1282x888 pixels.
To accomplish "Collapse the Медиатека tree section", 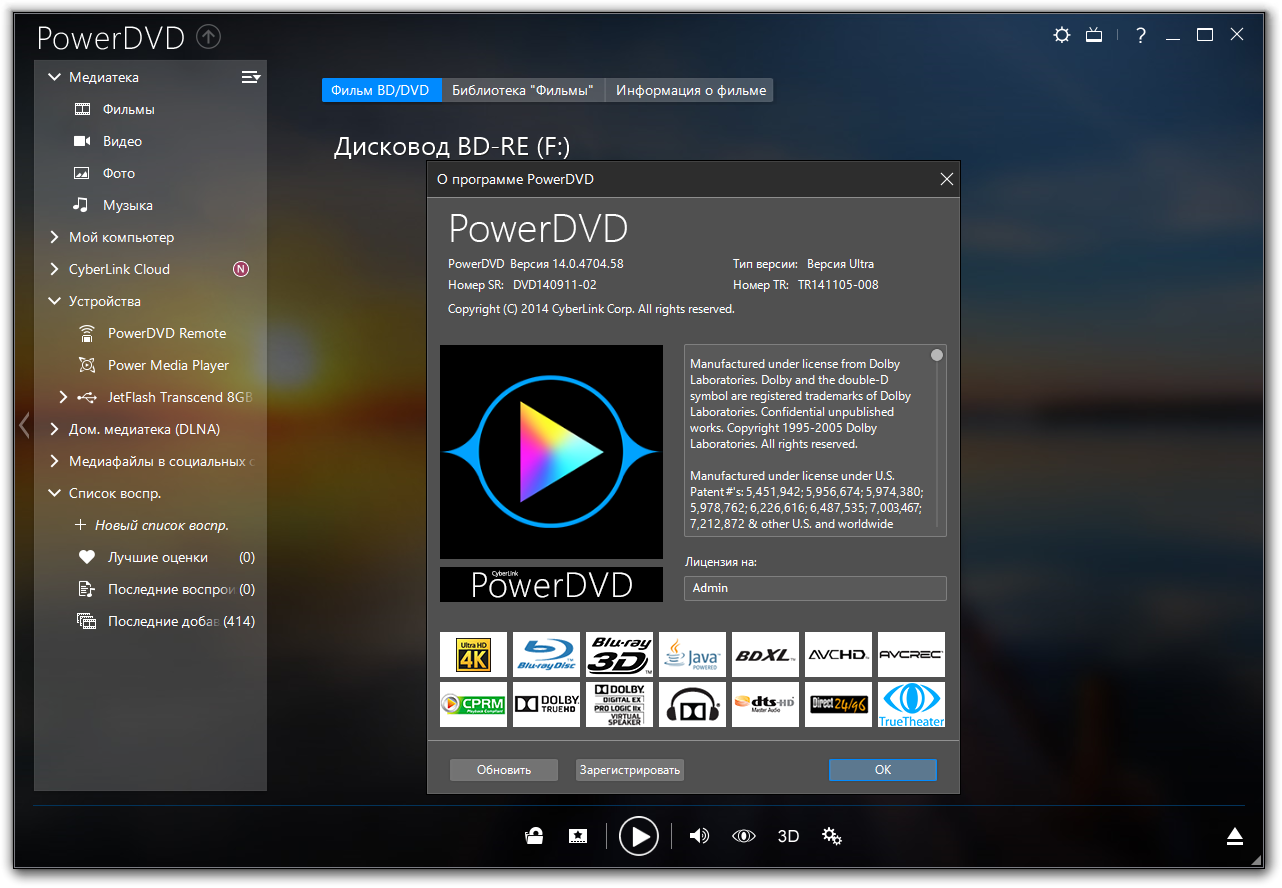I will coord(54,77).
